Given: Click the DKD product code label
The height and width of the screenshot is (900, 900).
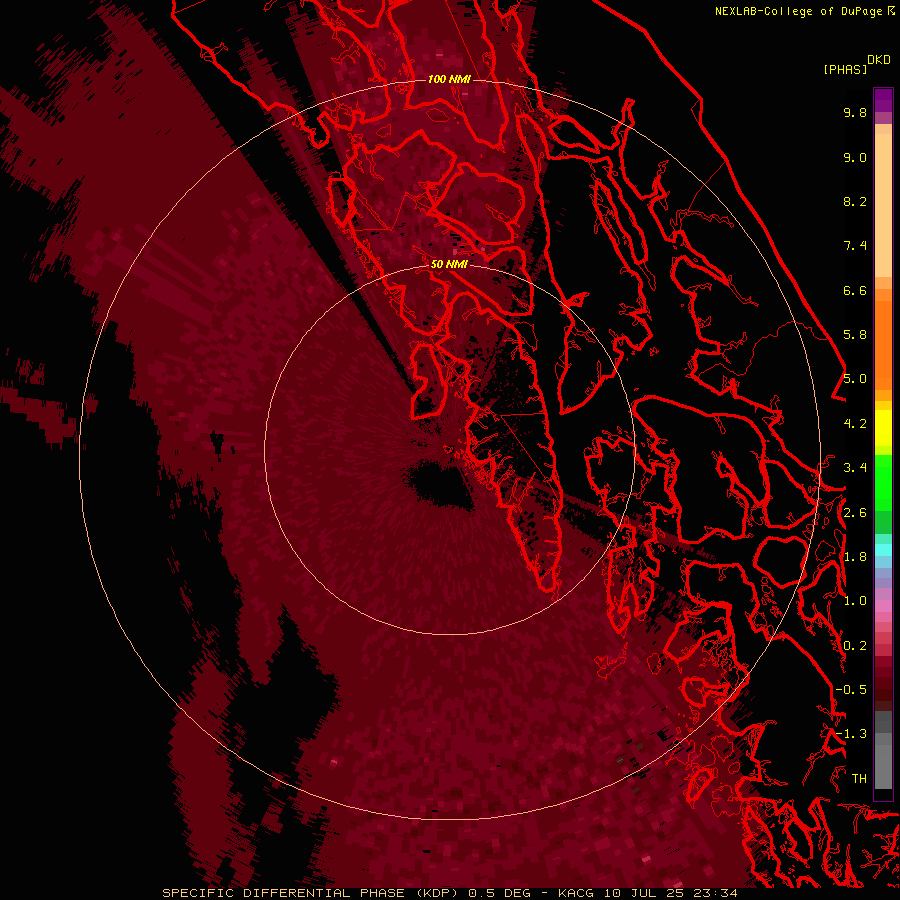Looking at the screenshot, I should [879, 59].
